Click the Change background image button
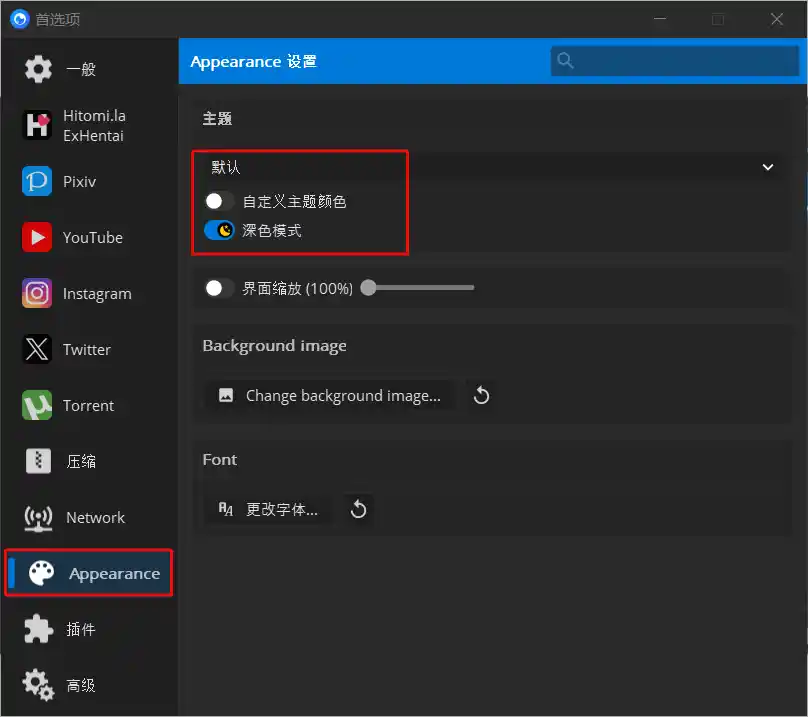This screenshot has height=717, width=808. click(329, 395)
